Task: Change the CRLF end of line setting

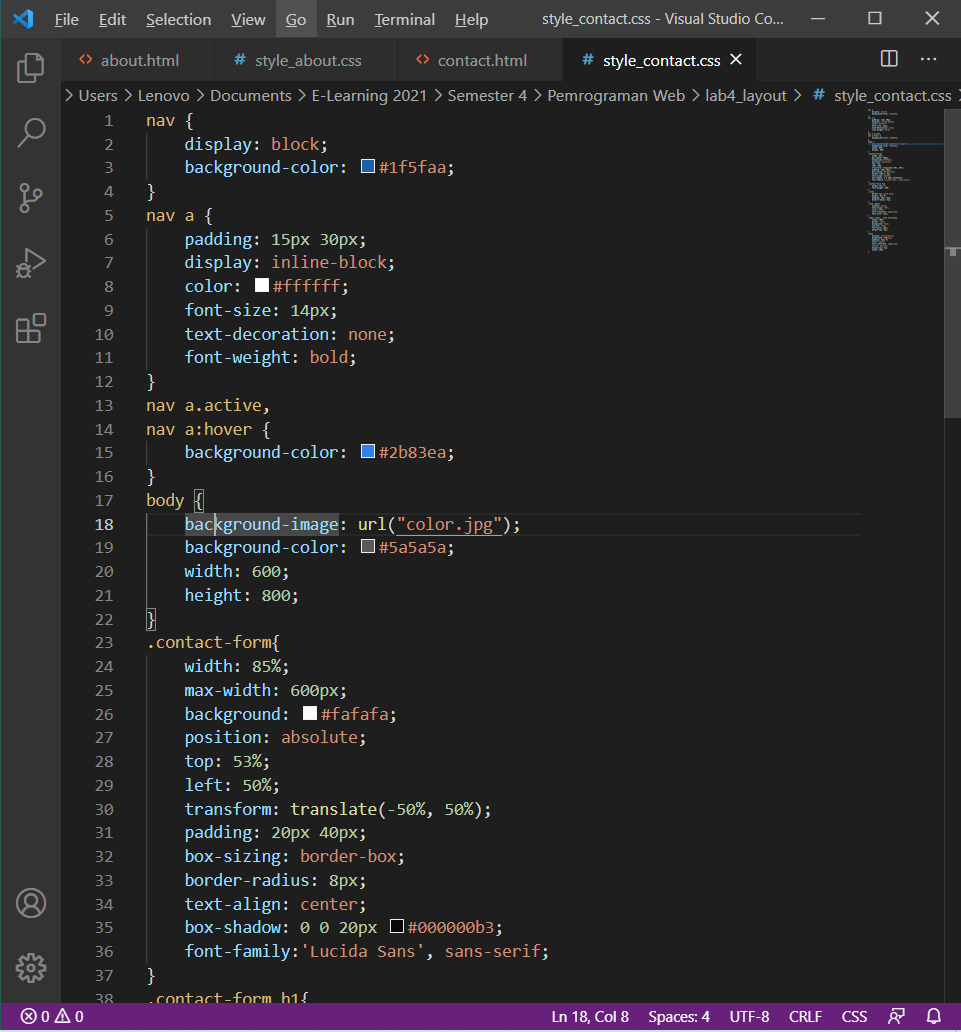Action: tap(805, 1017)
